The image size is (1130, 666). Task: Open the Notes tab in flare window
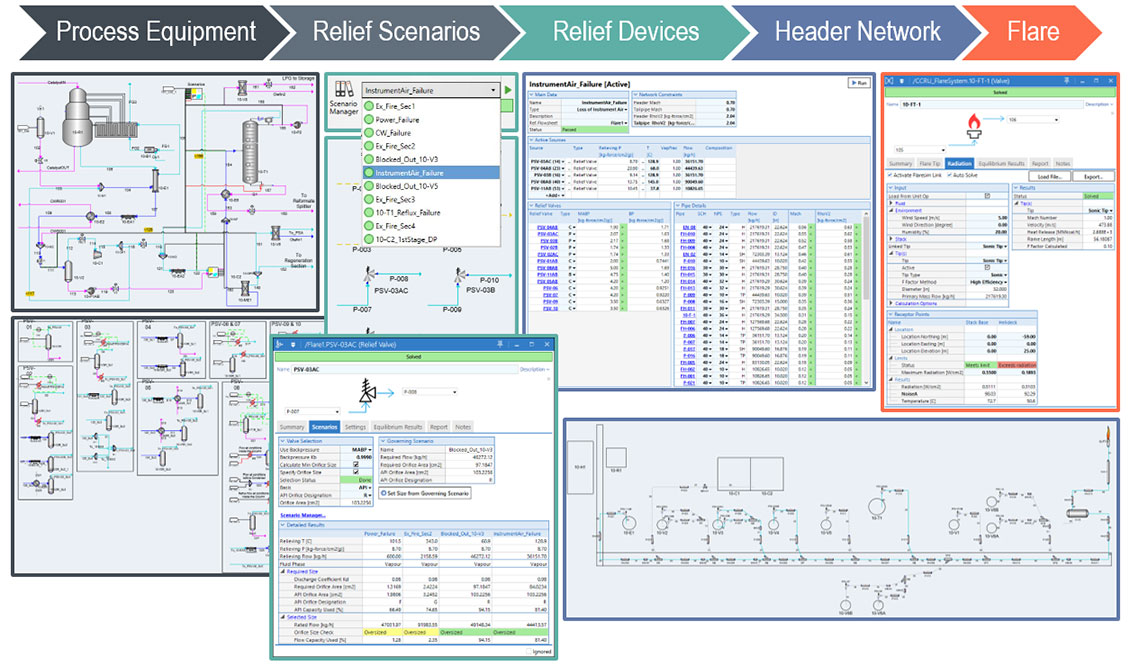click(1062, 164)
